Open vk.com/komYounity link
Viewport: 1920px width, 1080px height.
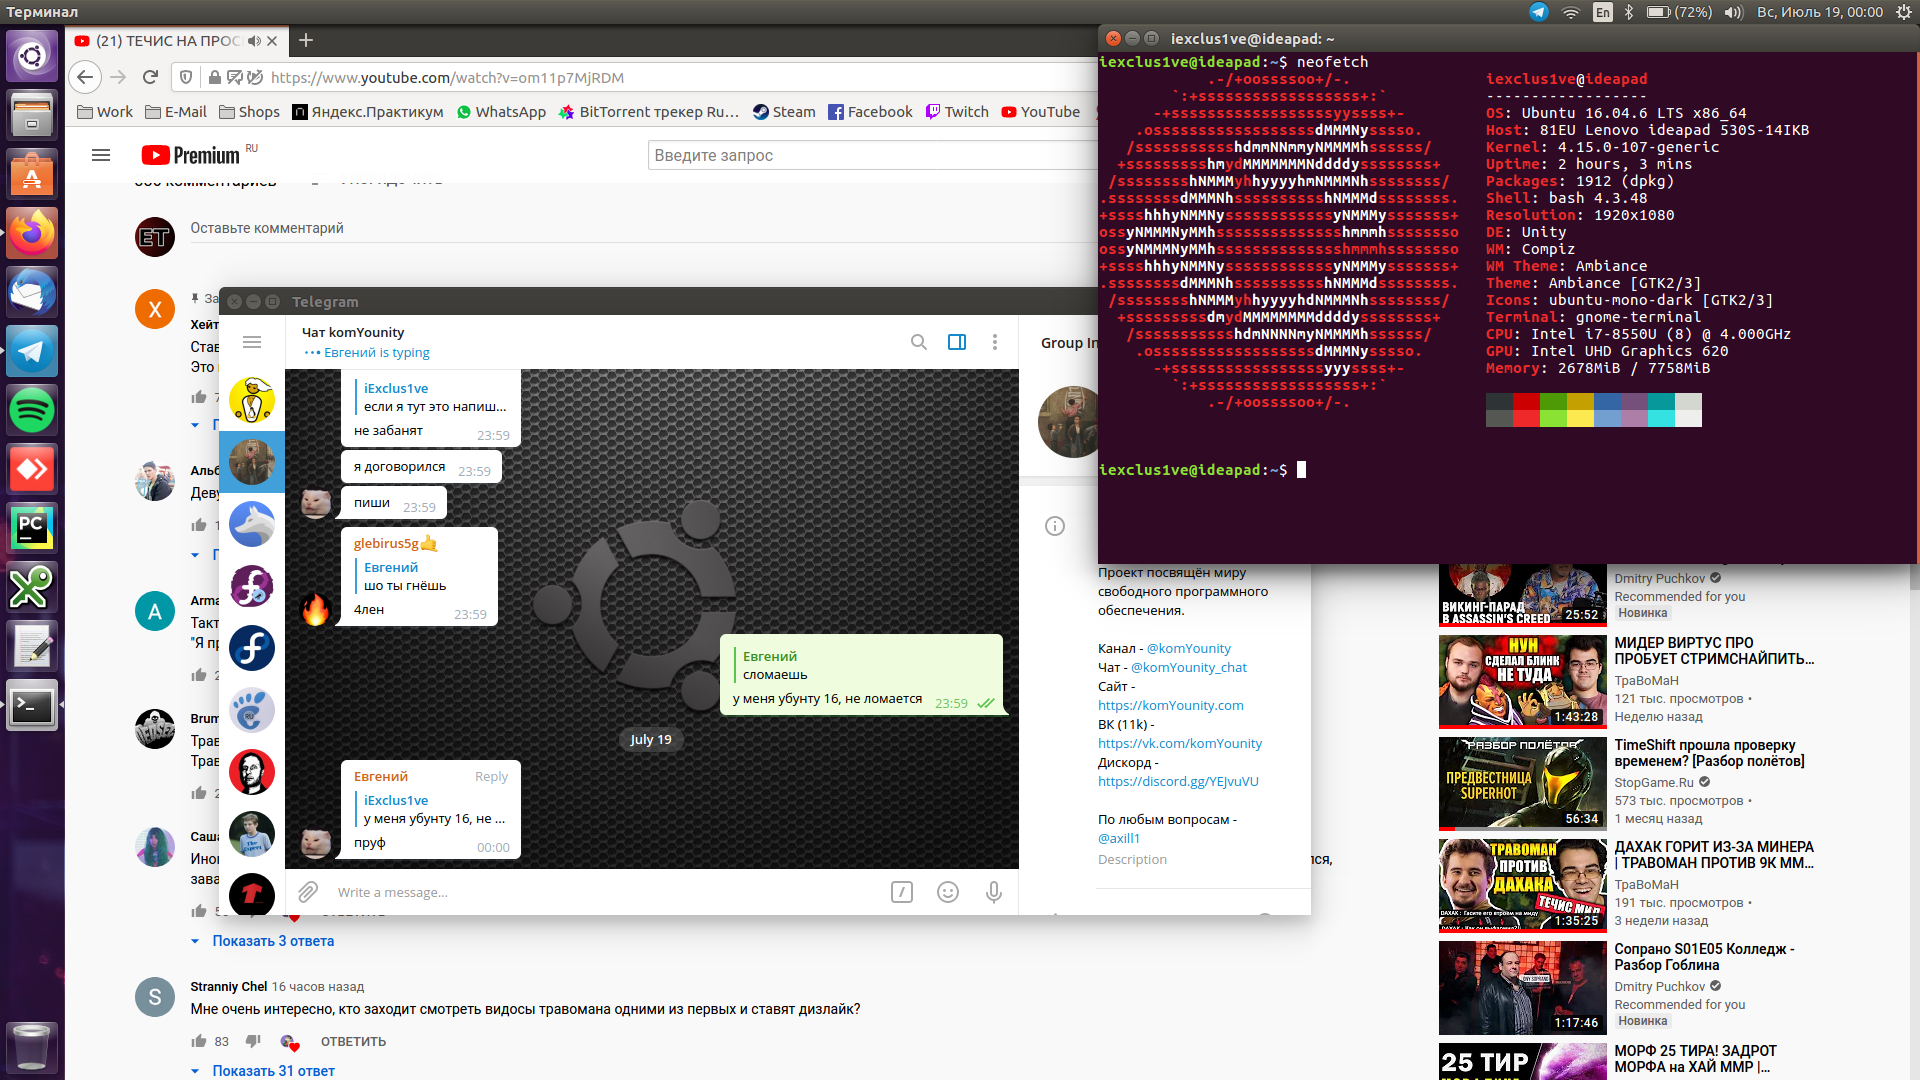[x=1180, y=743]
